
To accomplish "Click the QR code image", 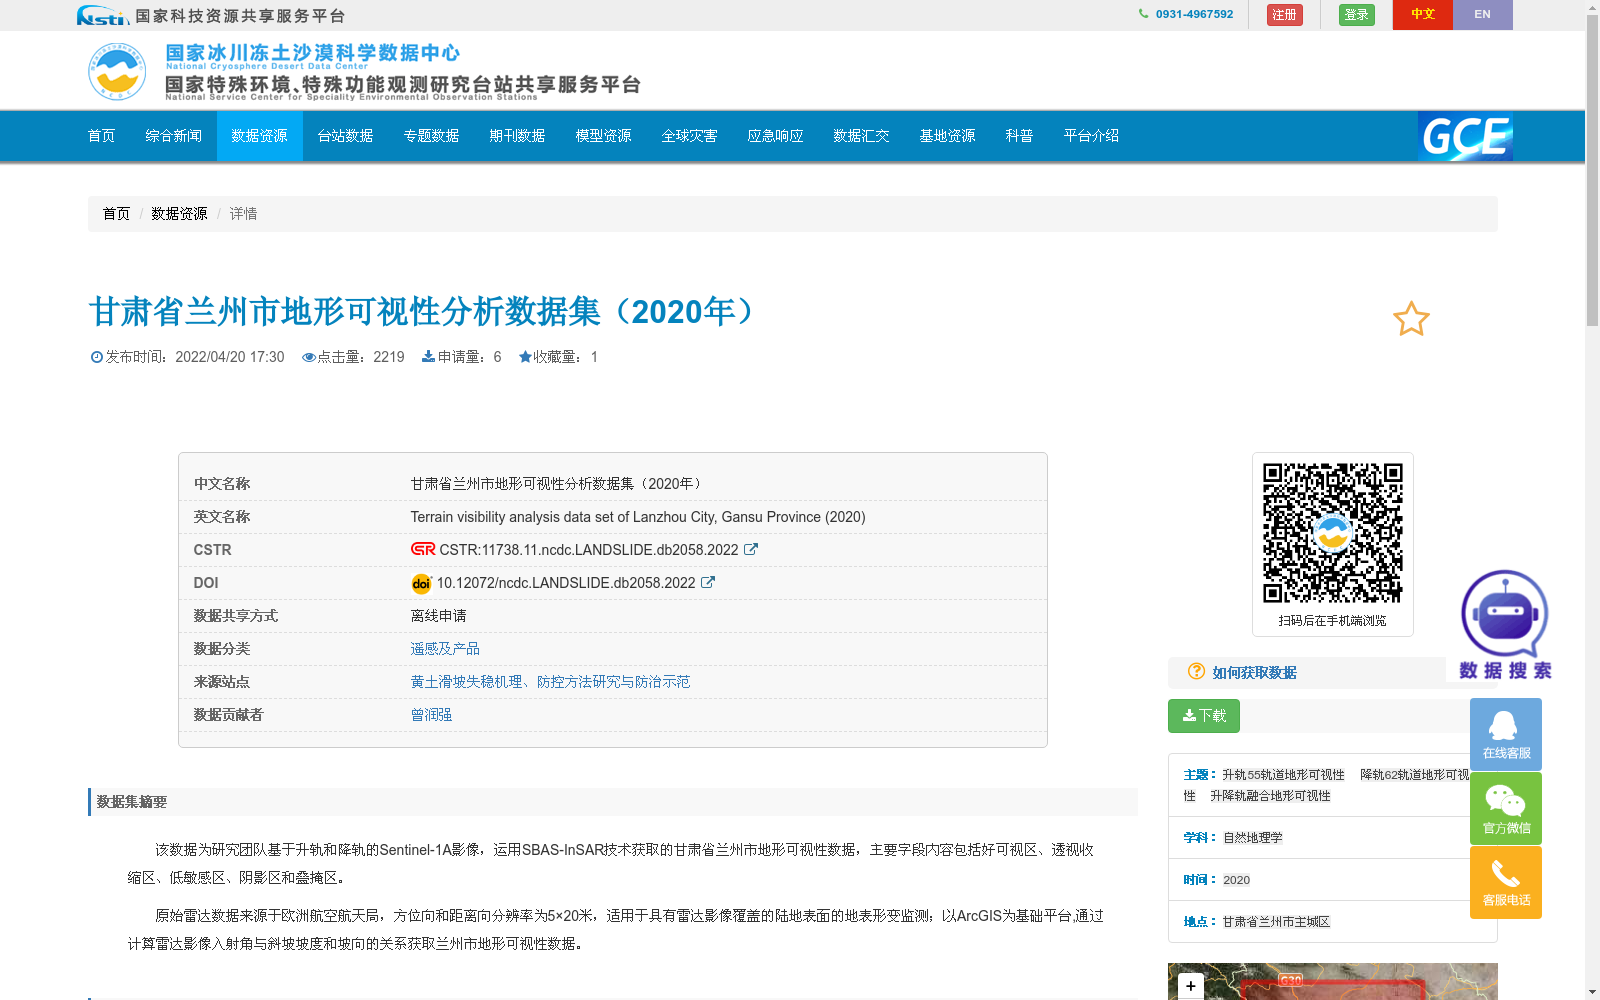I will click(x=1332, y=533).
